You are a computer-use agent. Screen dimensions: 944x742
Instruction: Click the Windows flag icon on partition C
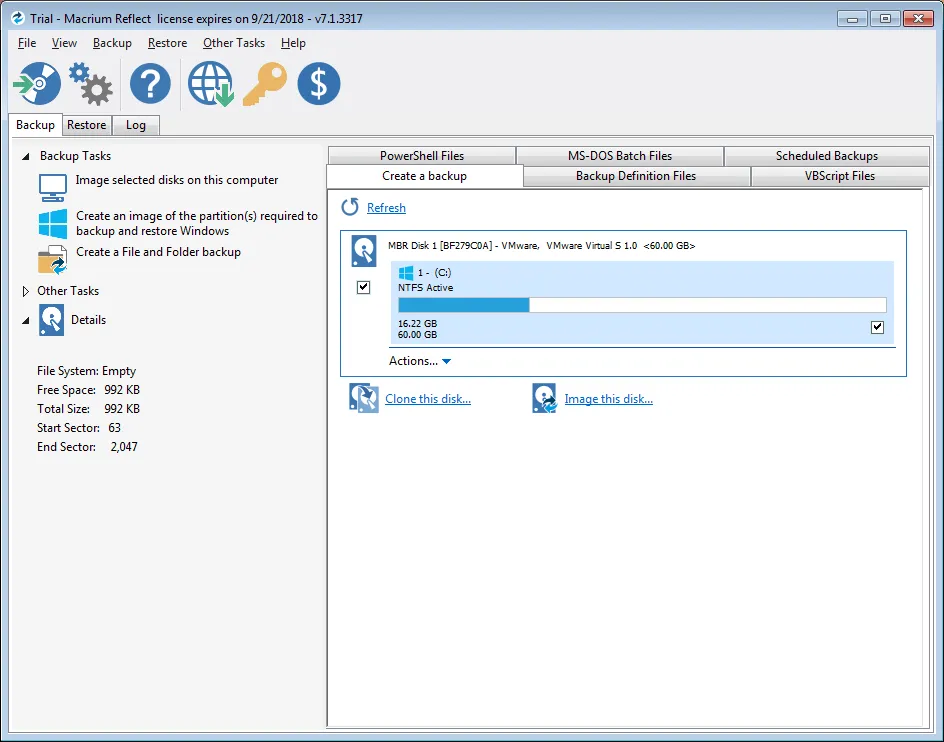[x=406, y=273]
